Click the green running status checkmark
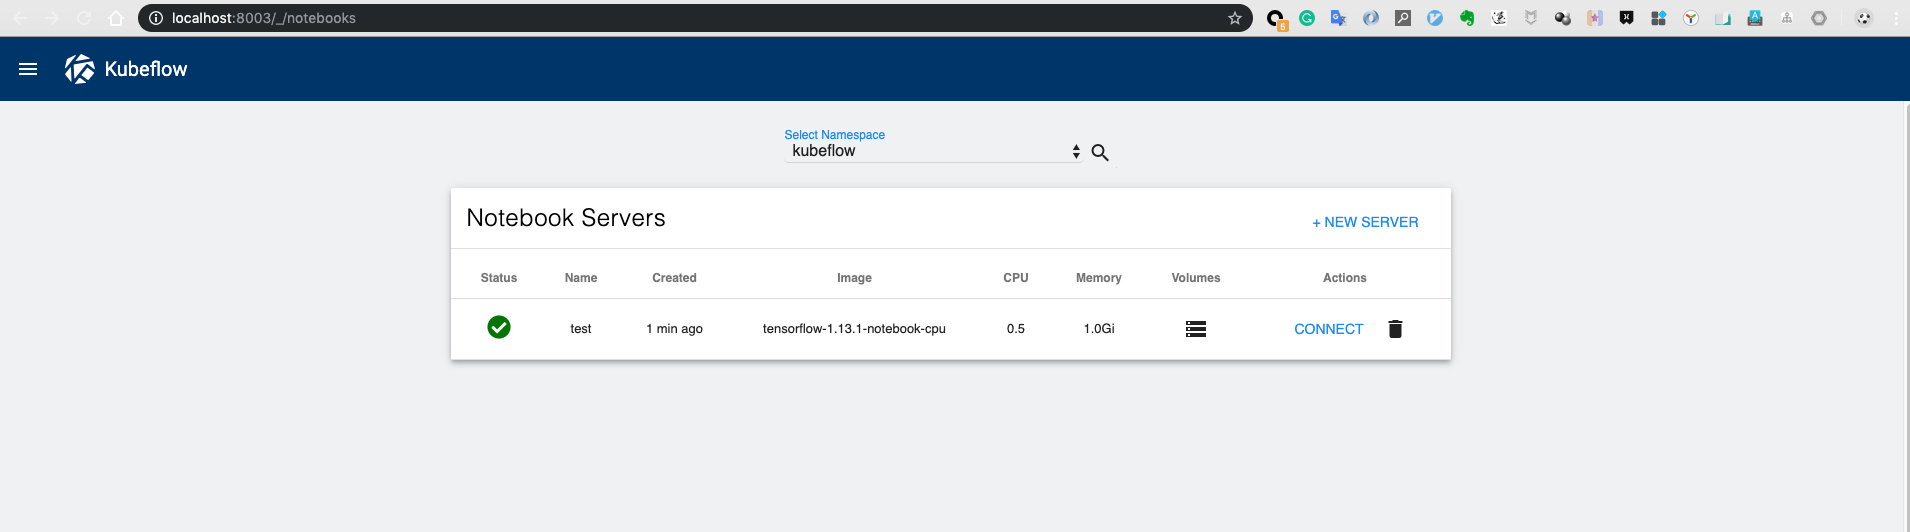Screen dimensions: 1910x532 pos(499,327)
